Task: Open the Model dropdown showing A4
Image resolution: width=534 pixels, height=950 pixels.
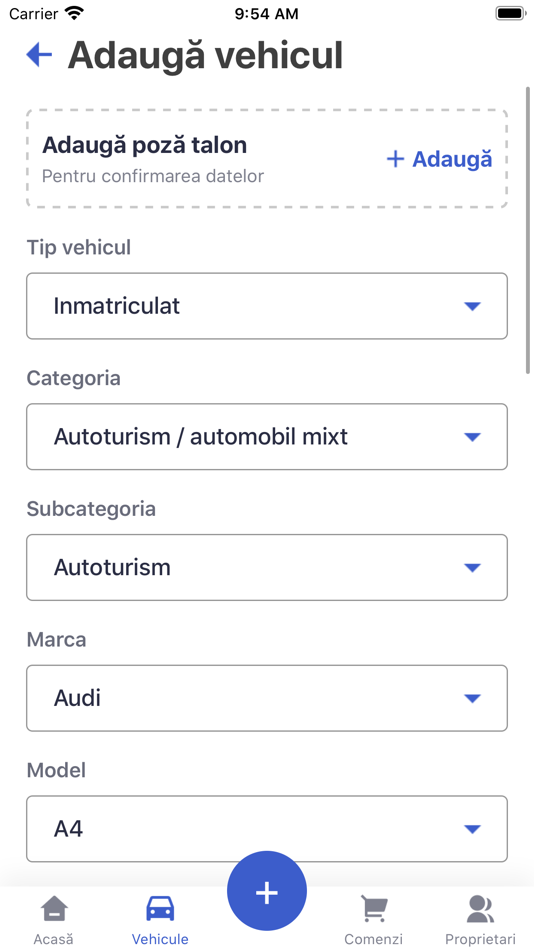Action: (267, 829)
